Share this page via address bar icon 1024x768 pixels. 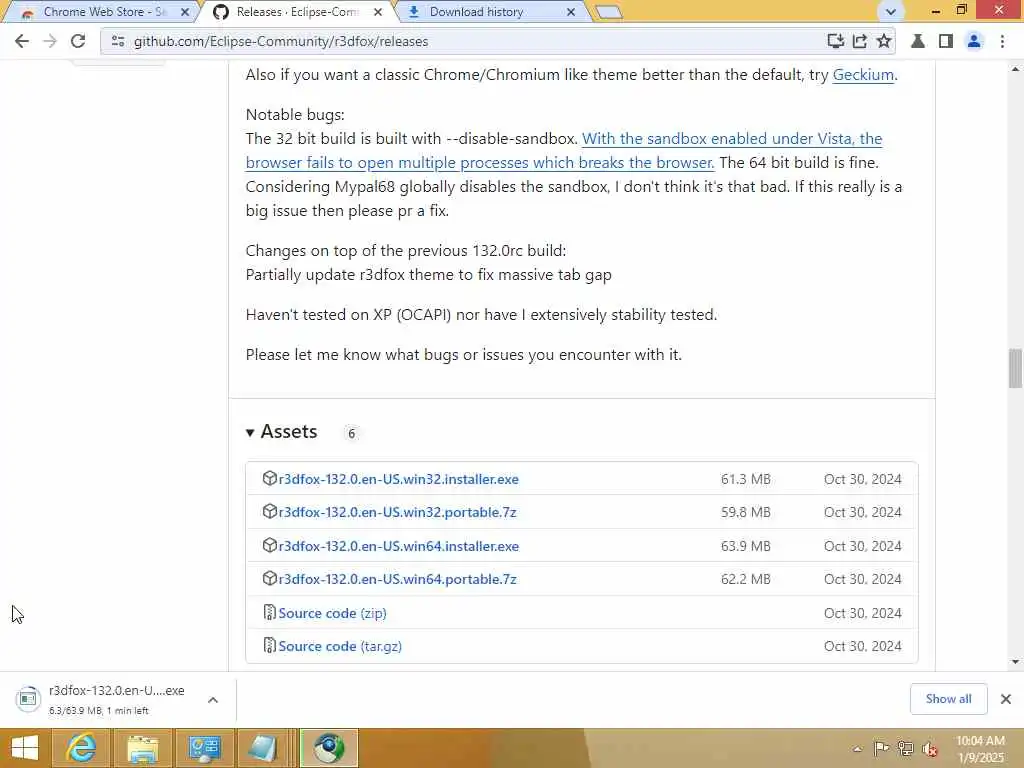859,41
